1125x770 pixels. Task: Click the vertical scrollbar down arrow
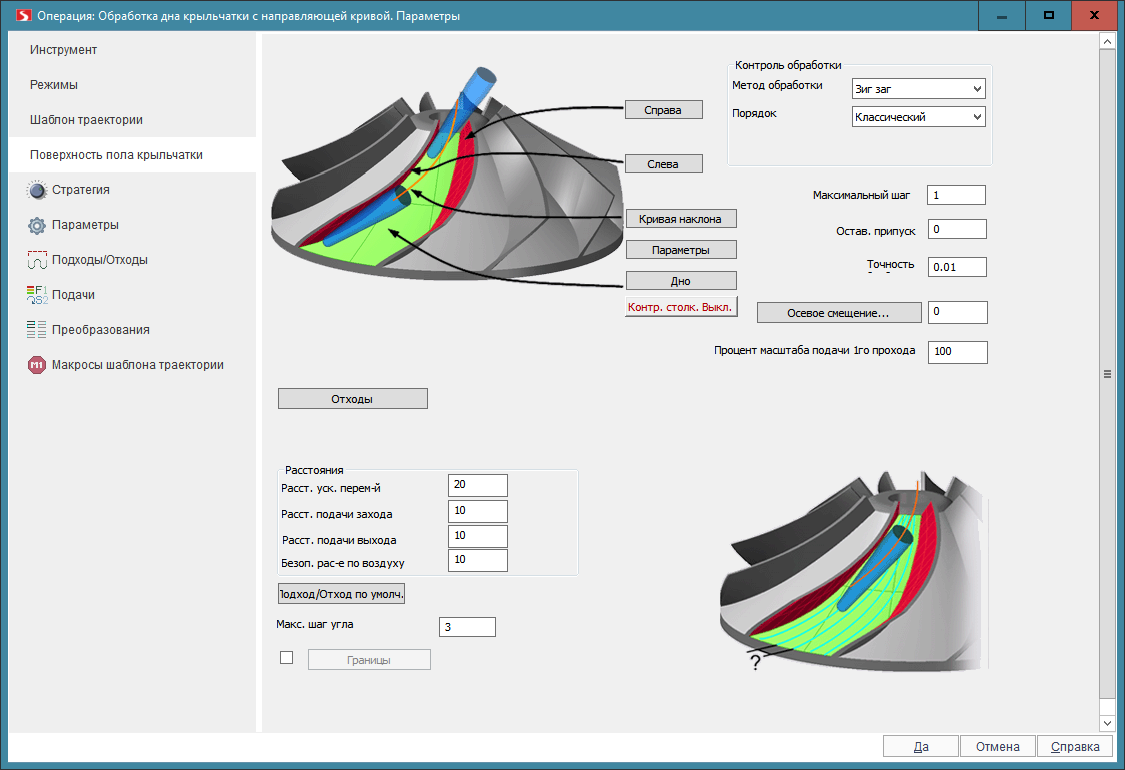coord(1107,723)
